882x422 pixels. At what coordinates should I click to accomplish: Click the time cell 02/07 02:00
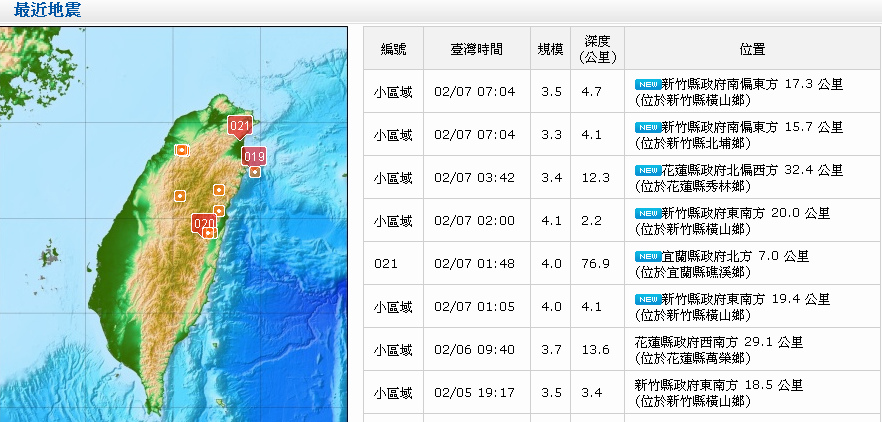[474, 221]
